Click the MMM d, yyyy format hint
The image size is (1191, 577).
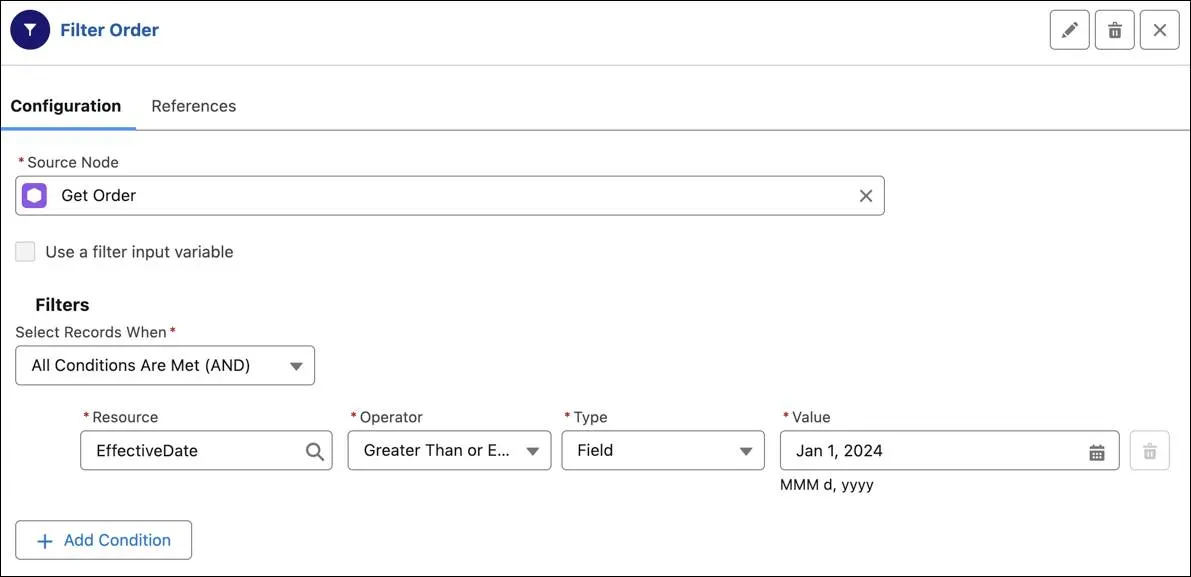pos(827,485)
